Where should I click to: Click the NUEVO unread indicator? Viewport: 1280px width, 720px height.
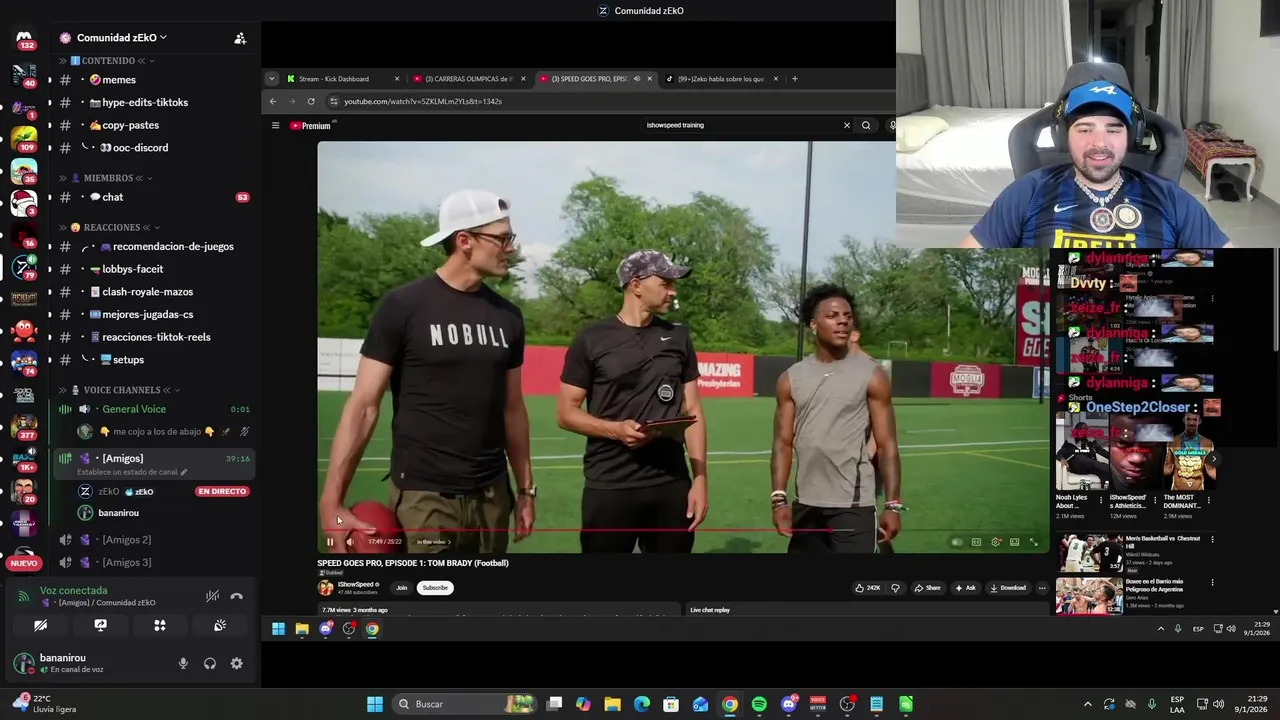point(24,563)
